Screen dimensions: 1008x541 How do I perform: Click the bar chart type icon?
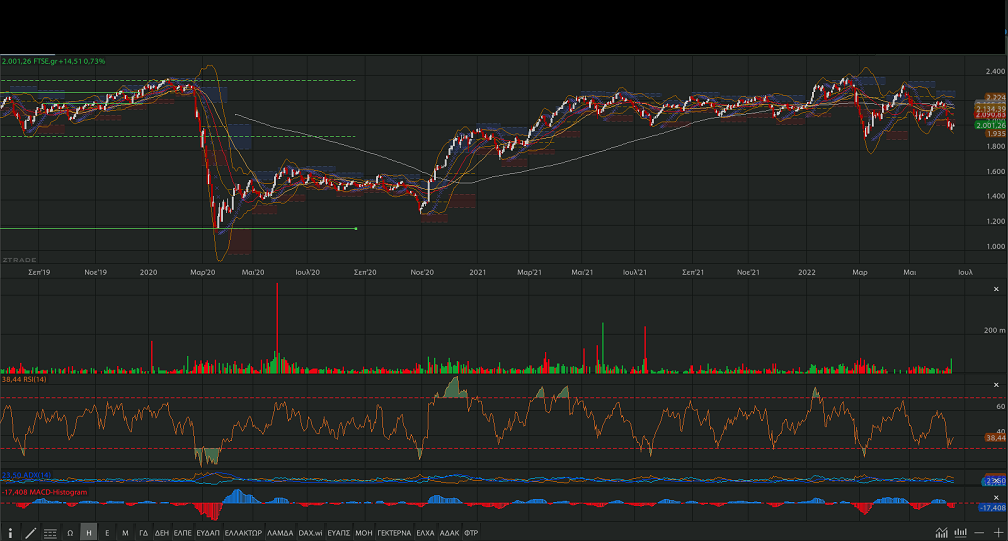tap(961, 533)
